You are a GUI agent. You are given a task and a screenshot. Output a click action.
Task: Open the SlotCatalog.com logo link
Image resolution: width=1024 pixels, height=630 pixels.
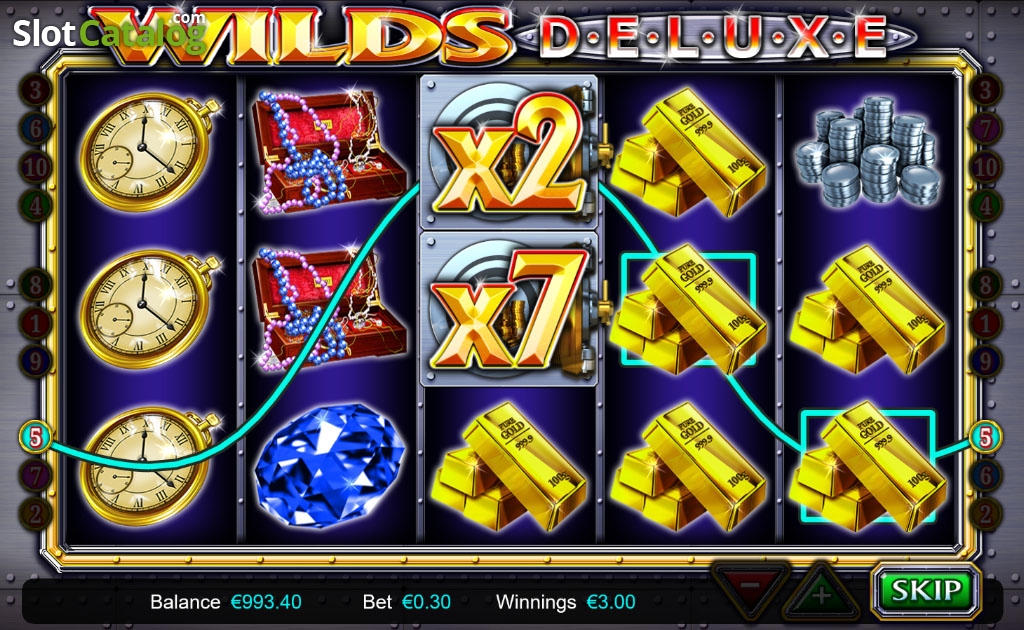pos(110,31)
